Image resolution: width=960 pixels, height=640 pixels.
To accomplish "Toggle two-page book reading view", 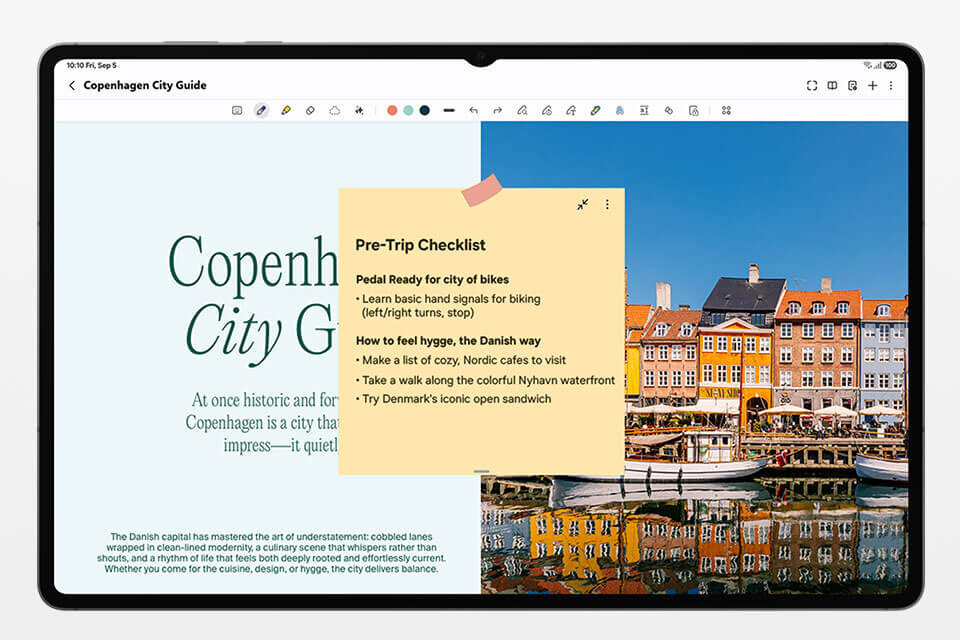I will pyautogui.click(x=832, y=86).
